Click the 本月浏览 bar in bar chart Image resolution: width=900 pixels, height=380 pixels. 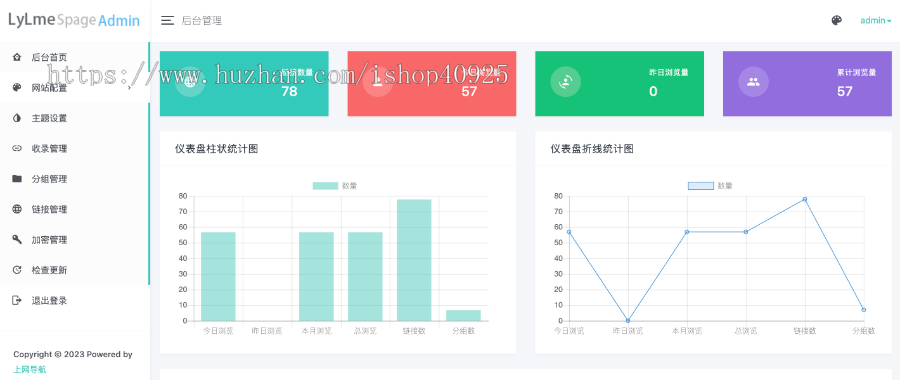316,277
